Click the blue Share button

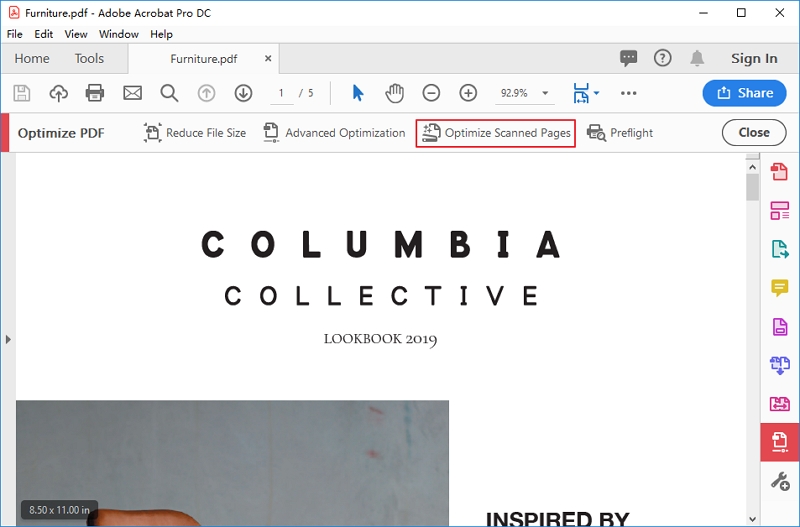(x=744, y=93)
